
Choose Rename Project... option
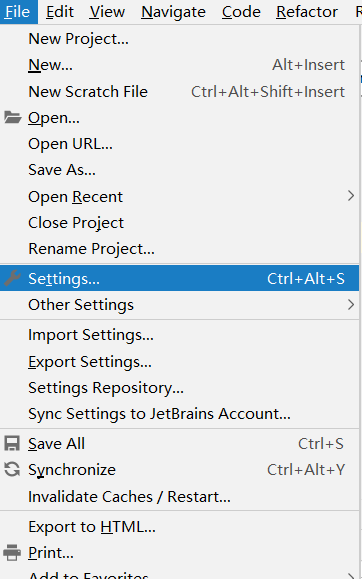click(180, 249)
